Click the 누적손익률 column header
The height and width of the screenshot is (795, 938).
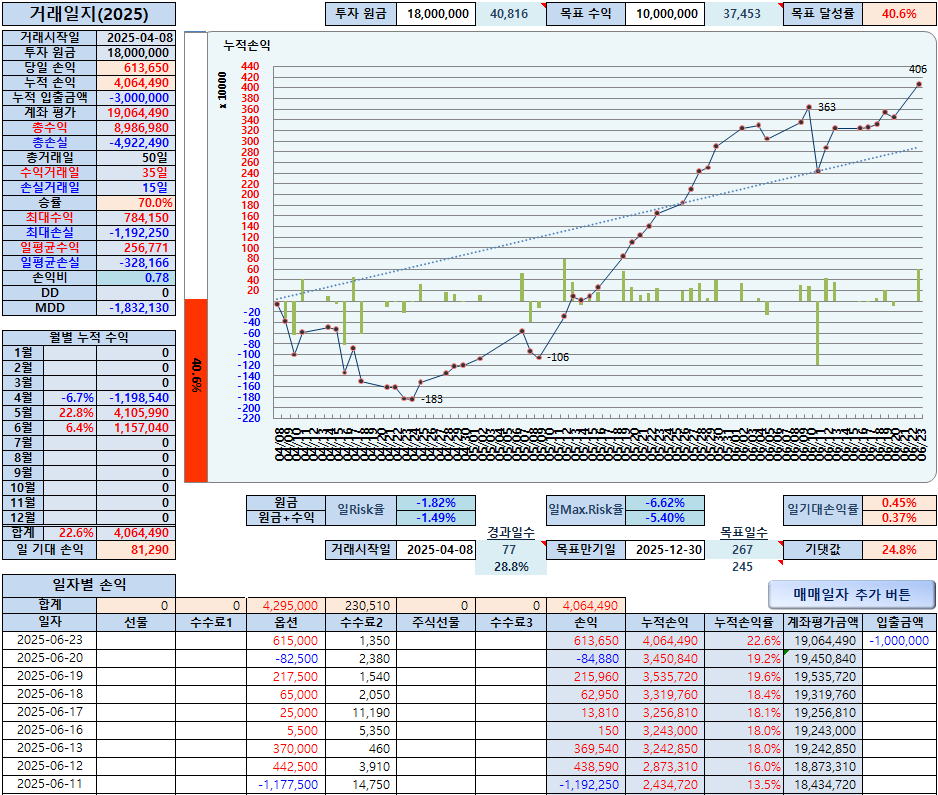tap(744, 622)
